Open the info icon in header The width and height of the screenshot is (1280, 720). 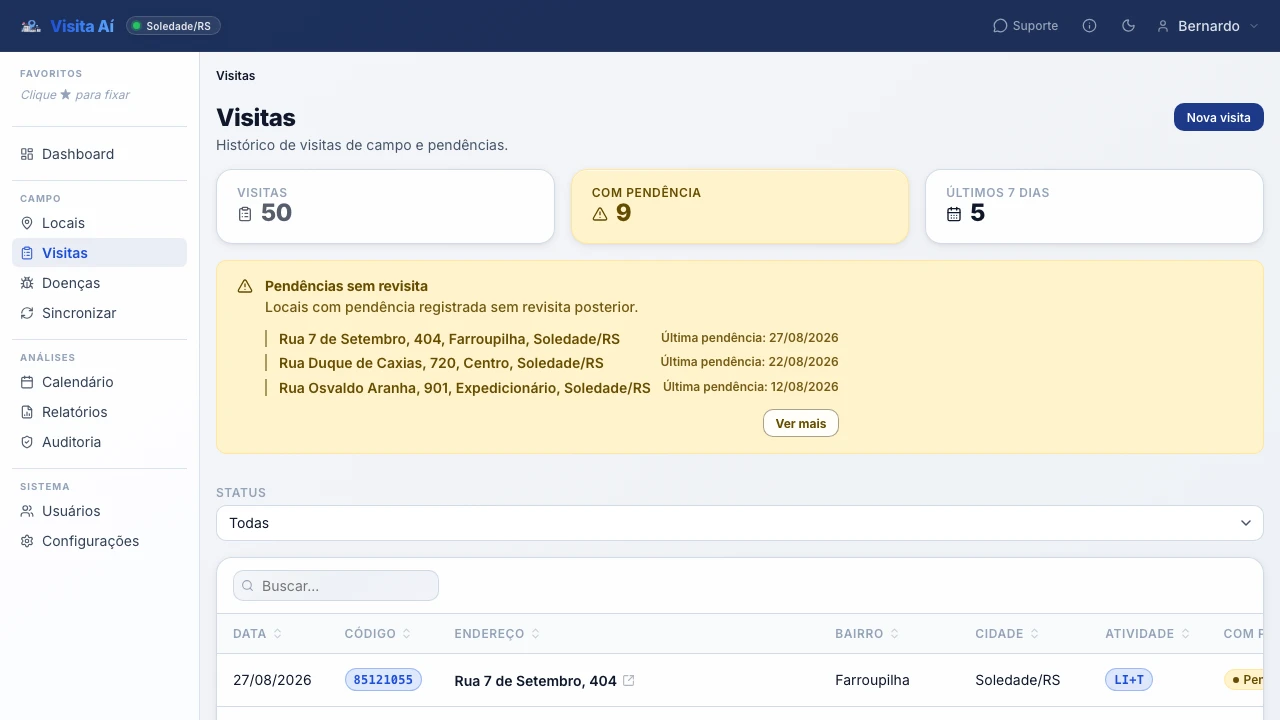click(x=1090, y=26)
